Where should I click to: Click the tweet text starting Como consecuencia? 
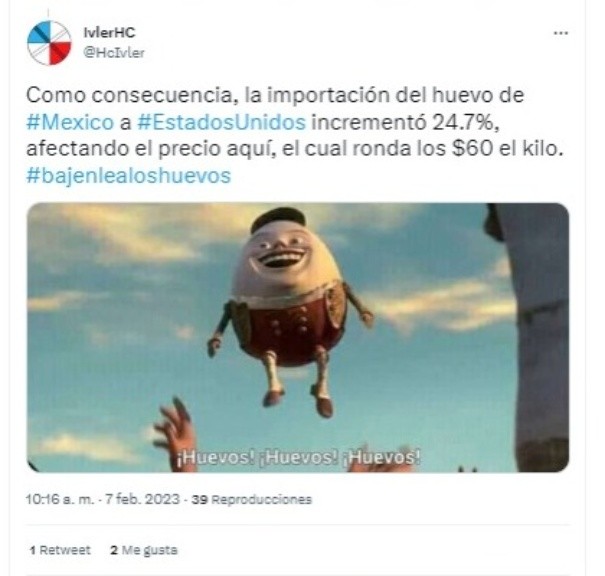(x=296, y=135)
